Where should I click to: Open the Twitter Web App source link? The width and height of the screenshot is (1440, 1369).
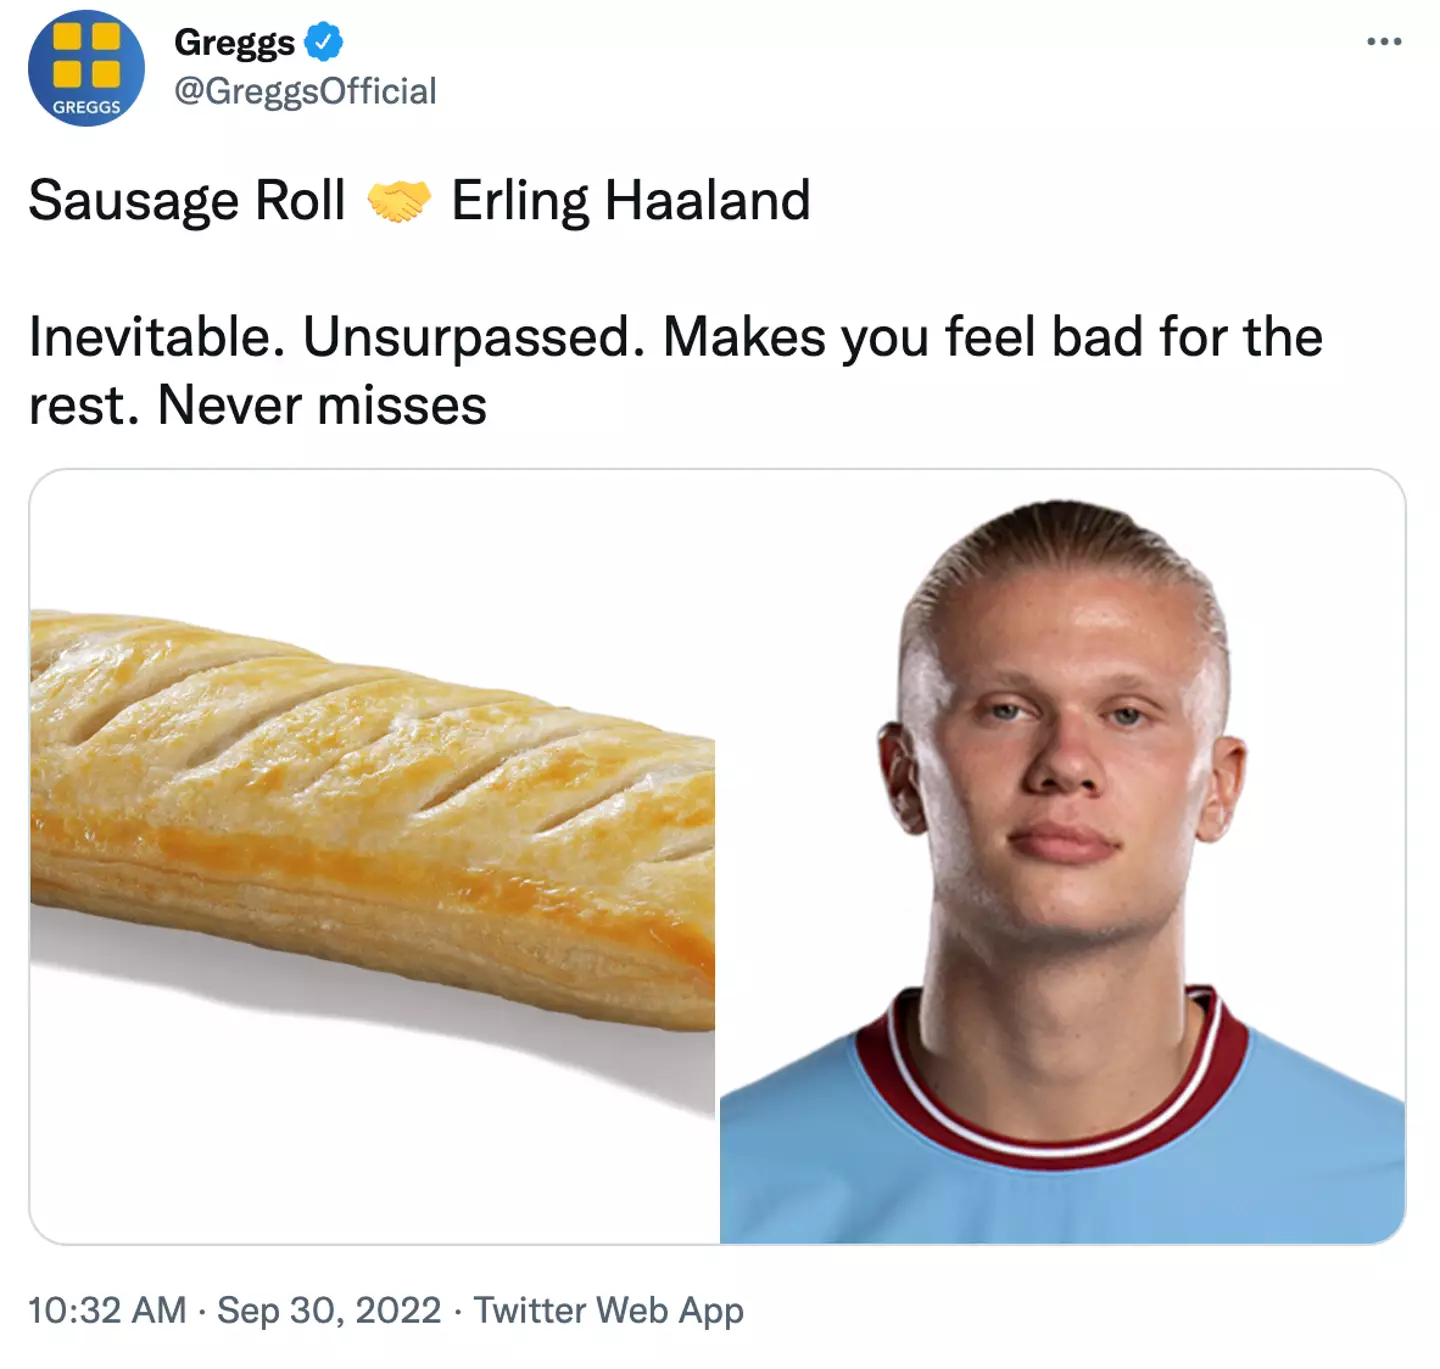coord(608,1310)
